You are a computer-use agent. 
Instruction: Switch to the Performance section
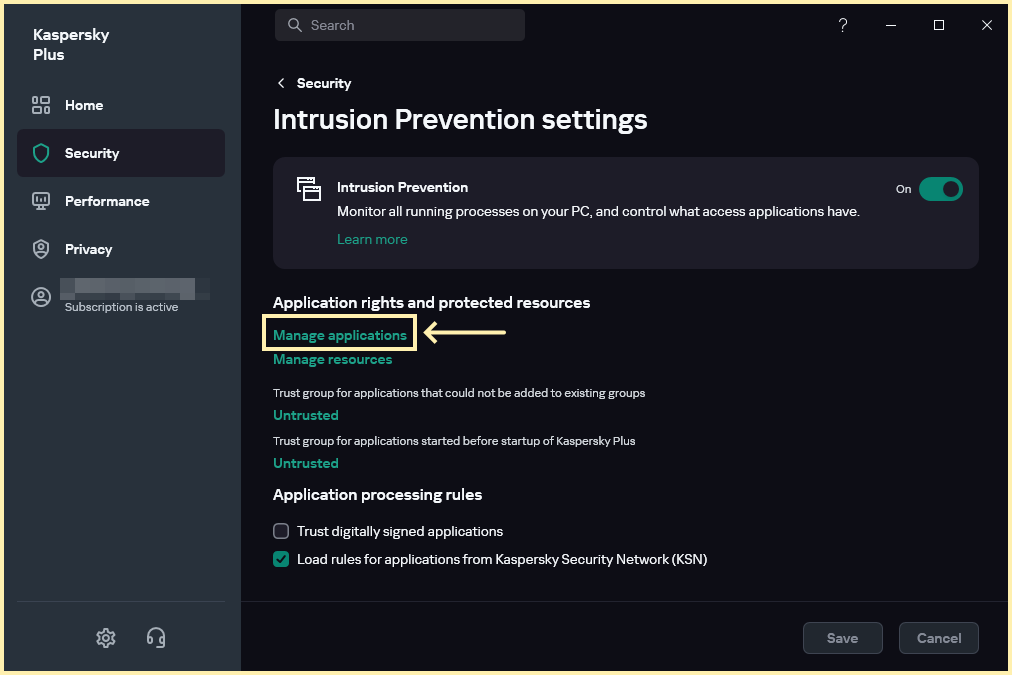pyautogui.click(x=107, y=201)
